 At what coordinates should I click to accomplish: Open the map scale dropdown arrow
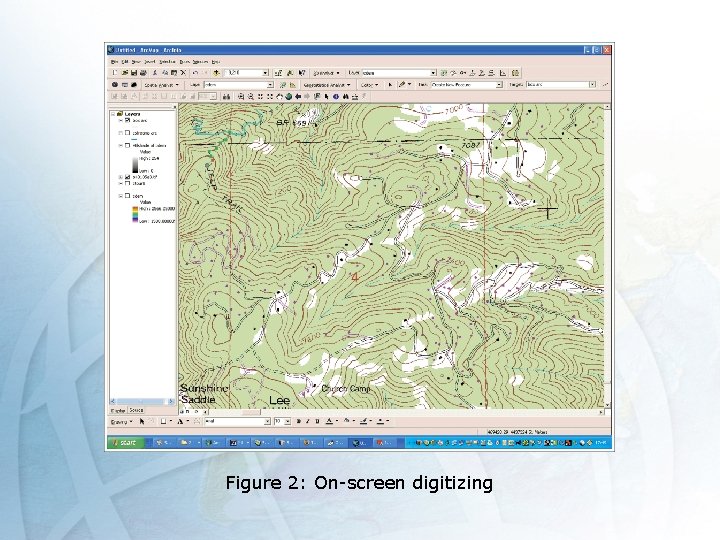point(265,73)
